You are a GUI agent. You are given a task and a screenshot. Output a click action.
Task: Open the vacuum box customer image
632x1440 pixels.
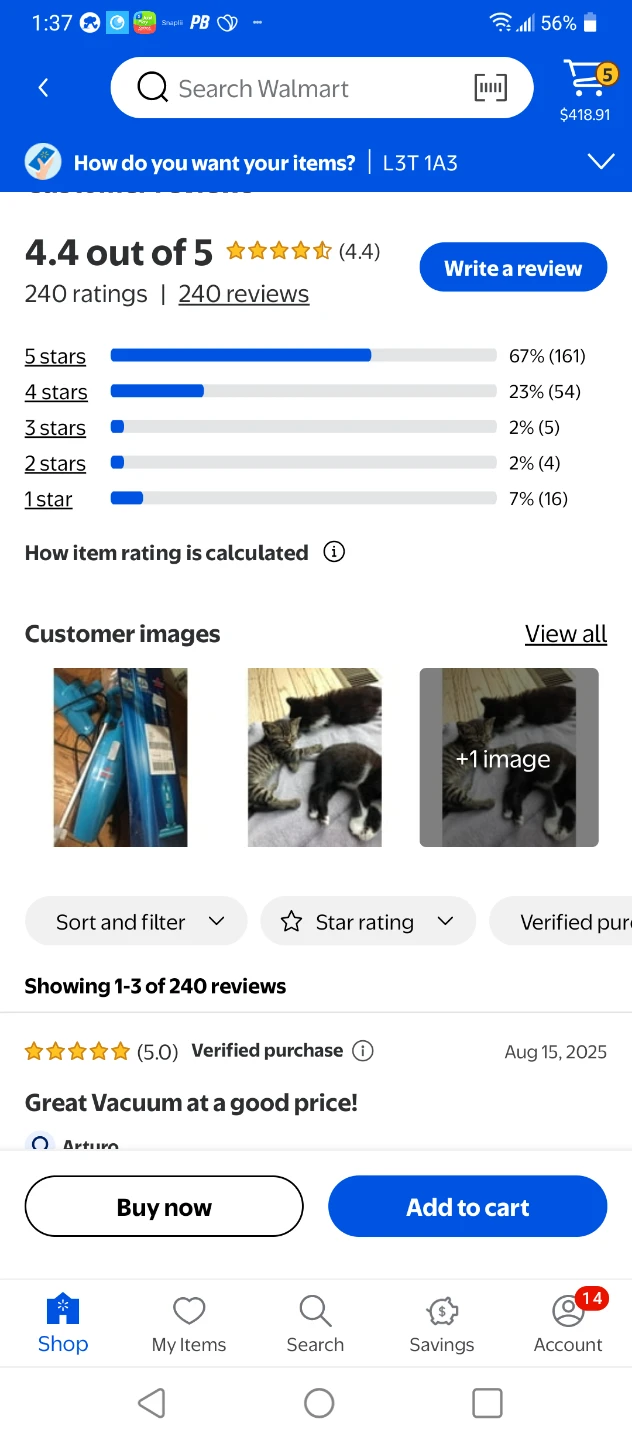(121, 757)
